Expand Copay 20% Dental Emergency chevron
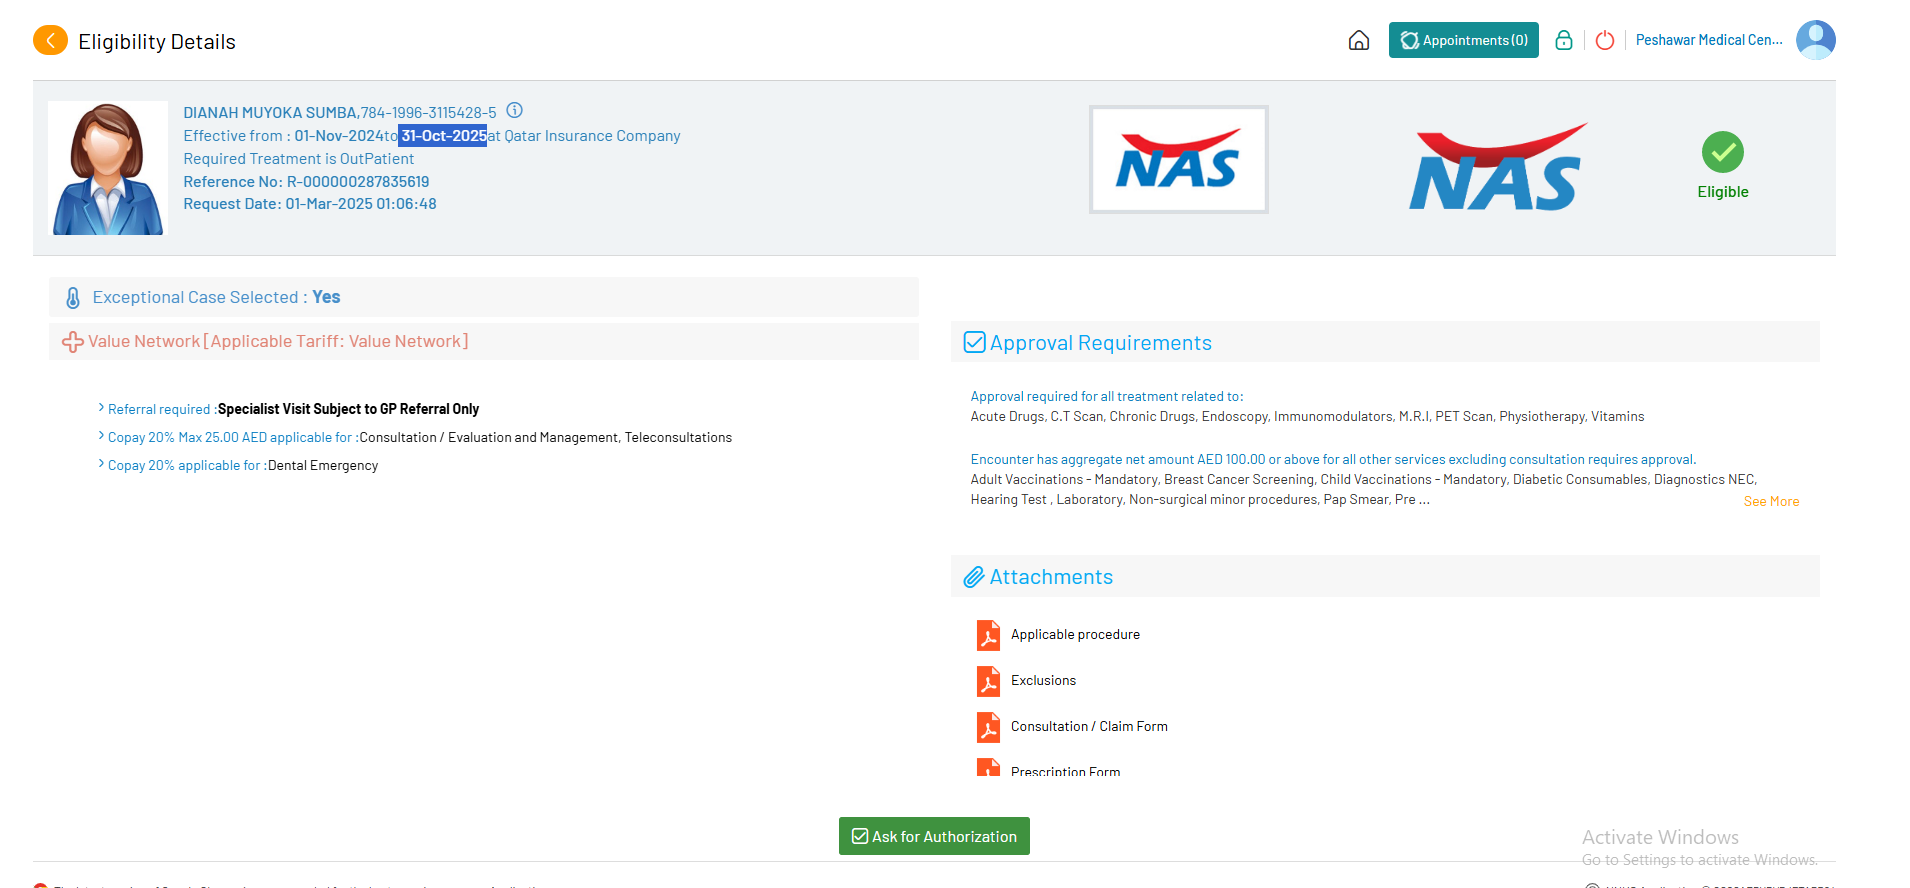This screenshot has height=888, width=1910. tap(101, 464)
